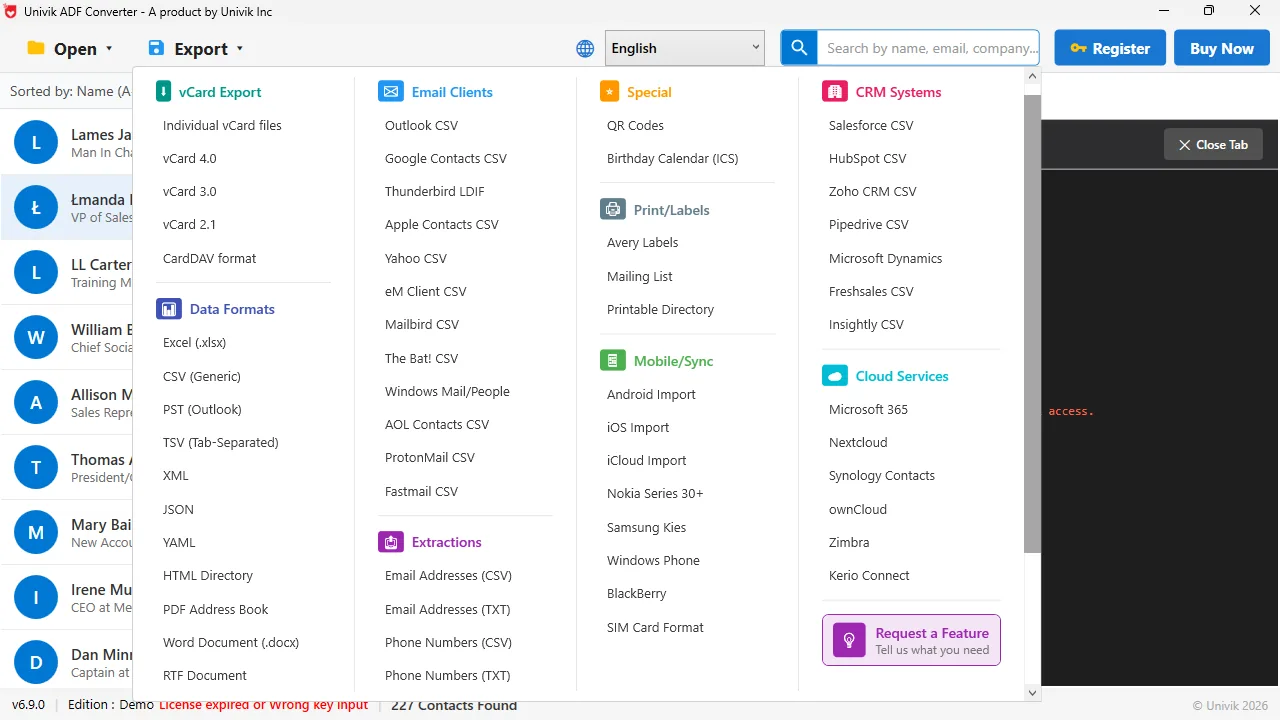Viewport: 1280px width, 720px height.
Task: Choose QR Codes export
Action: coord(635,125)
